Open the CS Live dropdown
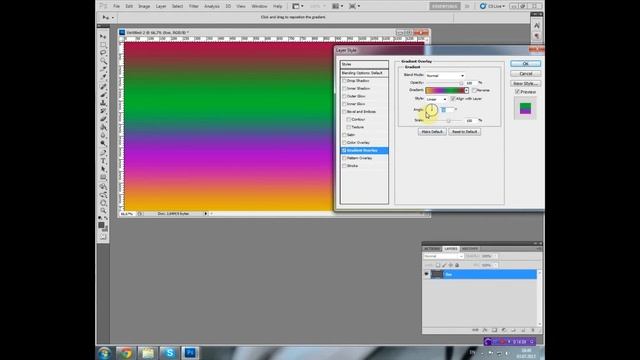The width and height of the screenshot is (640, 360). click(493, 6)
